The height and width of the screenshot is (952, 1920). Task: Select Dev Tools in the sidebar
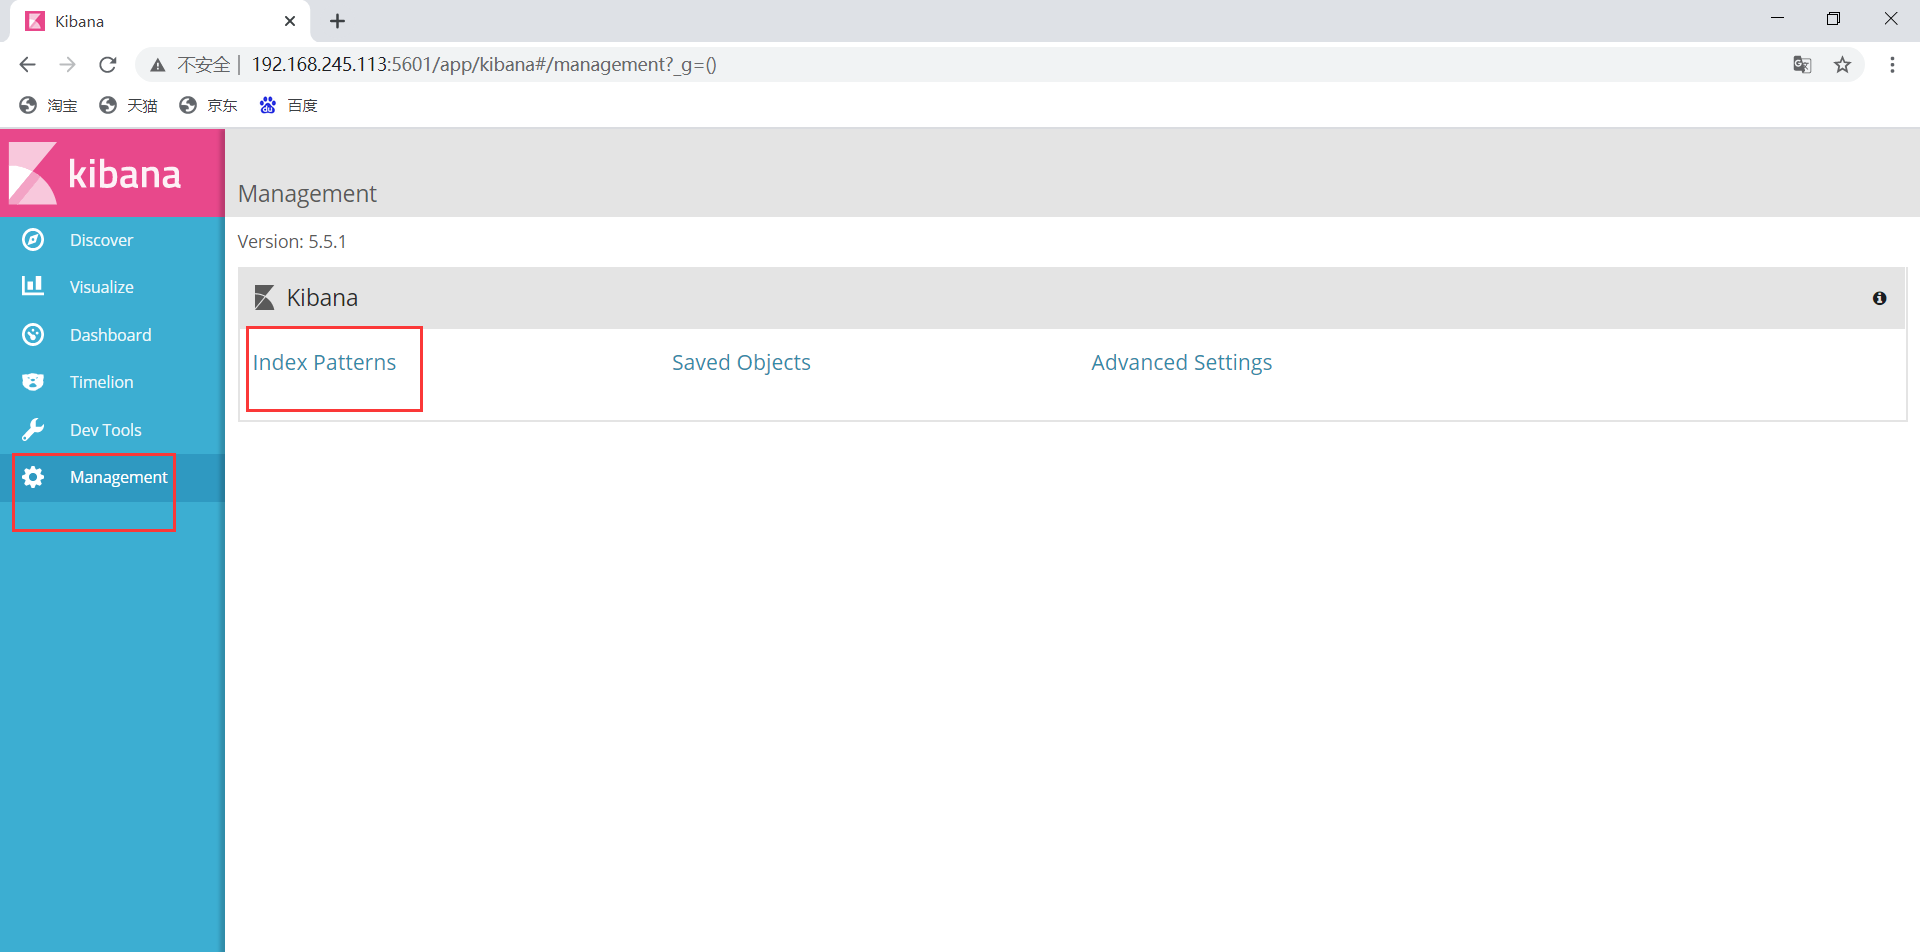(112, 430)
